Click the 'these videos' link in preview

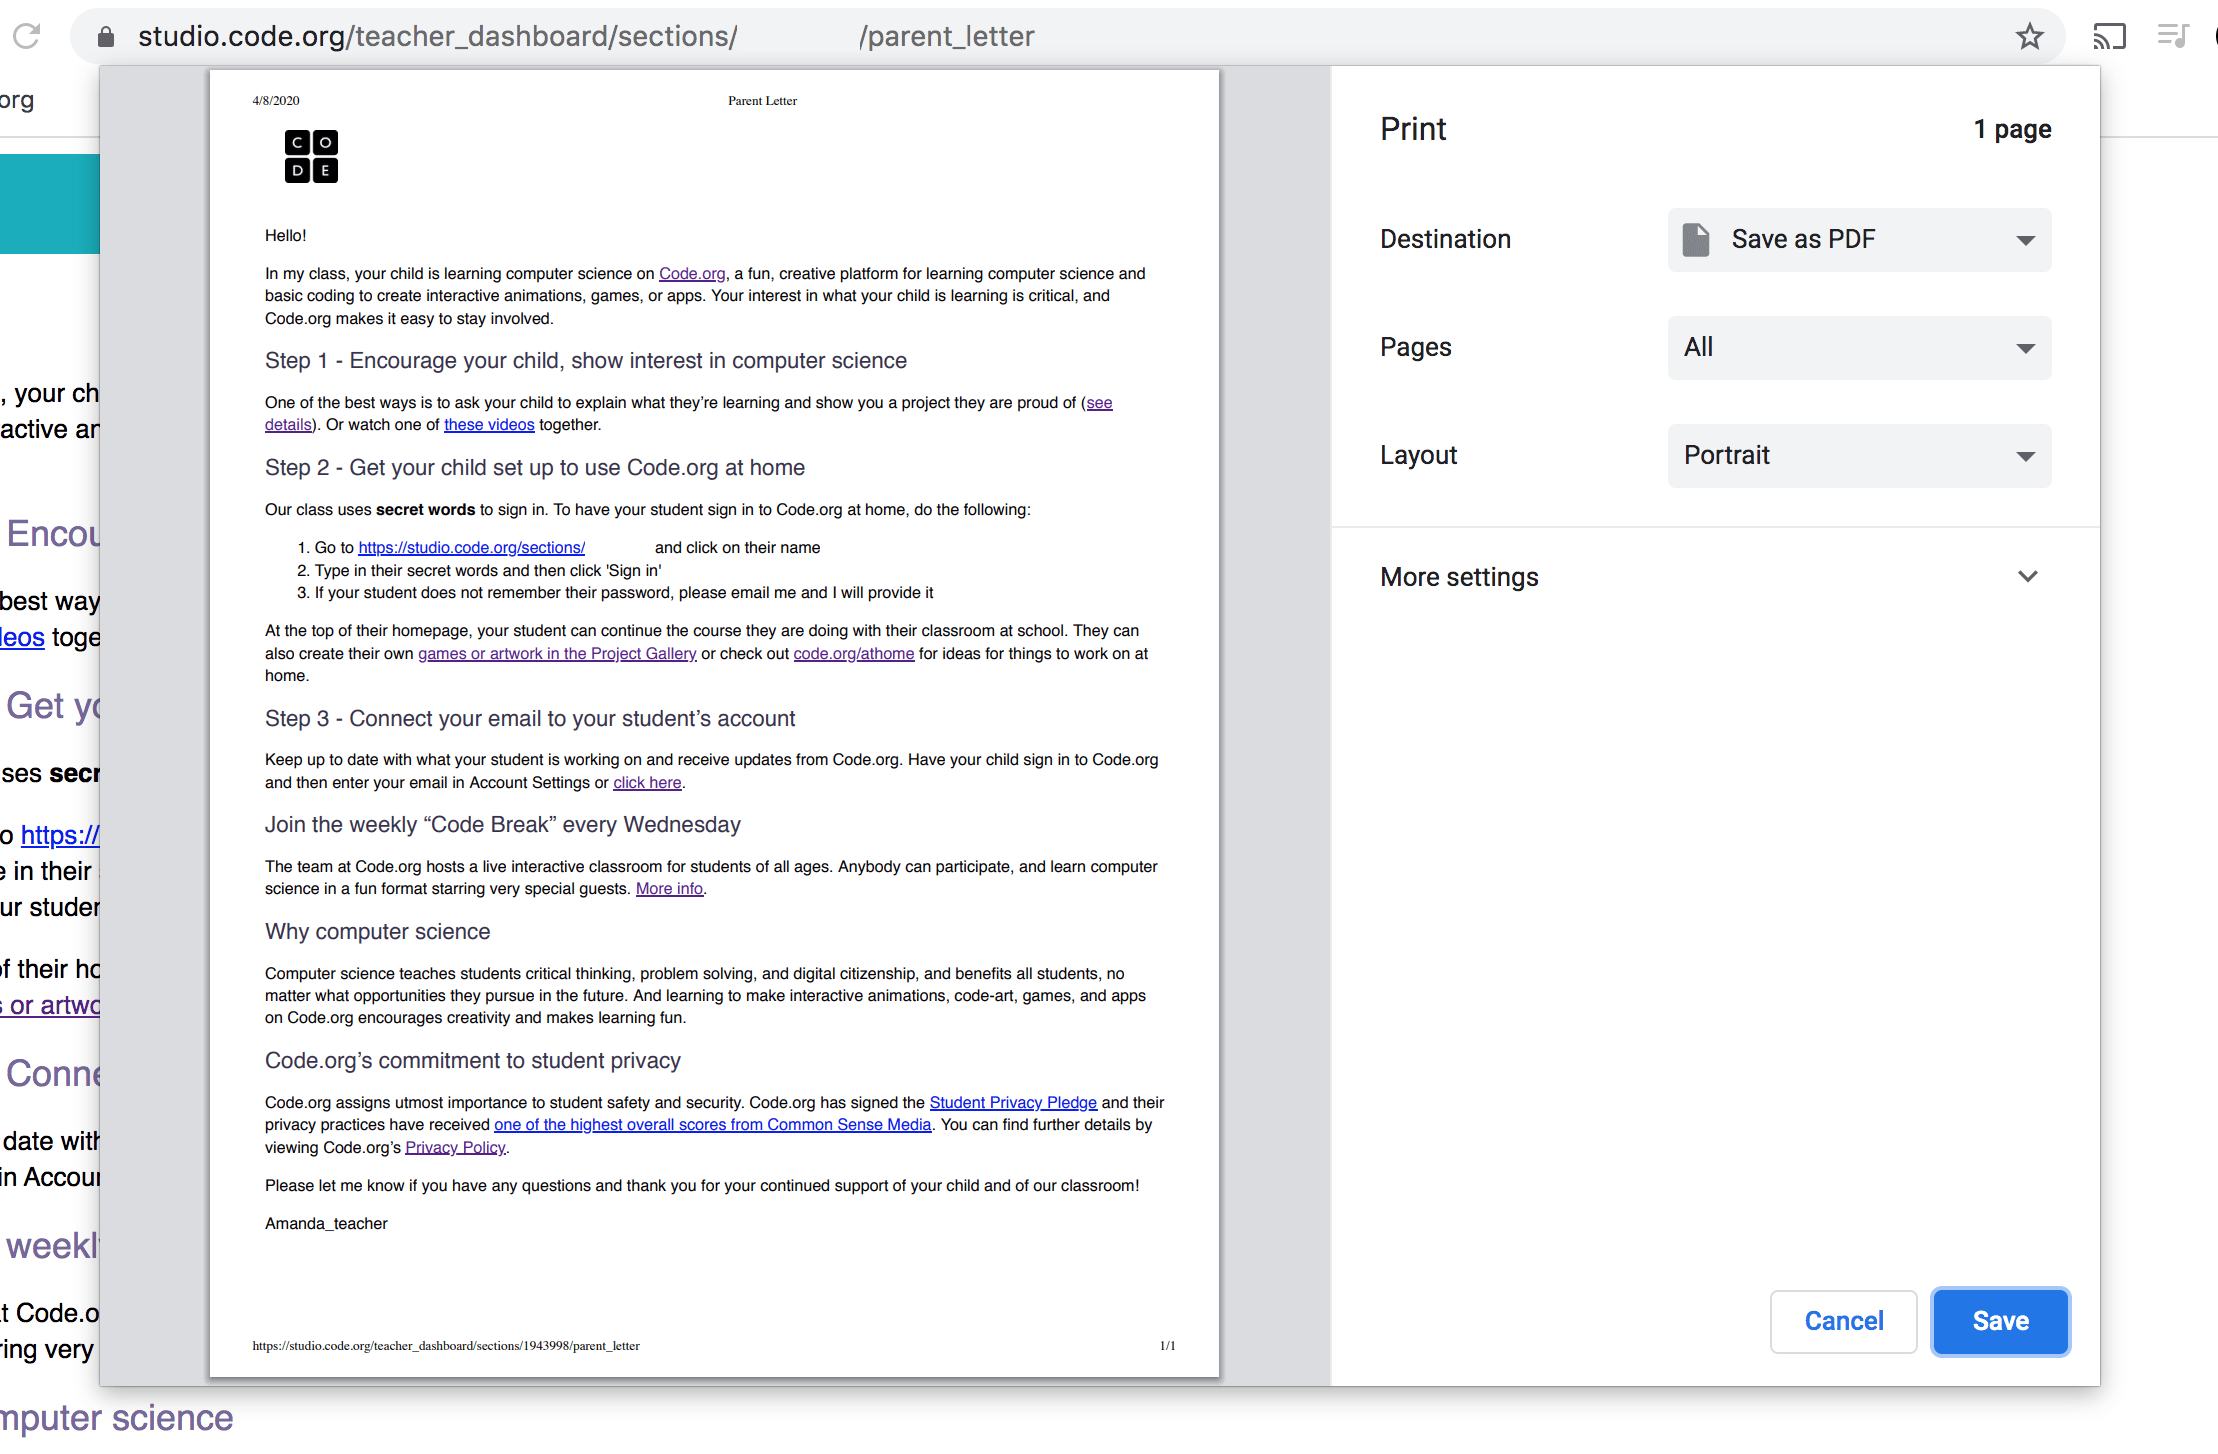[x=489, y=425]
